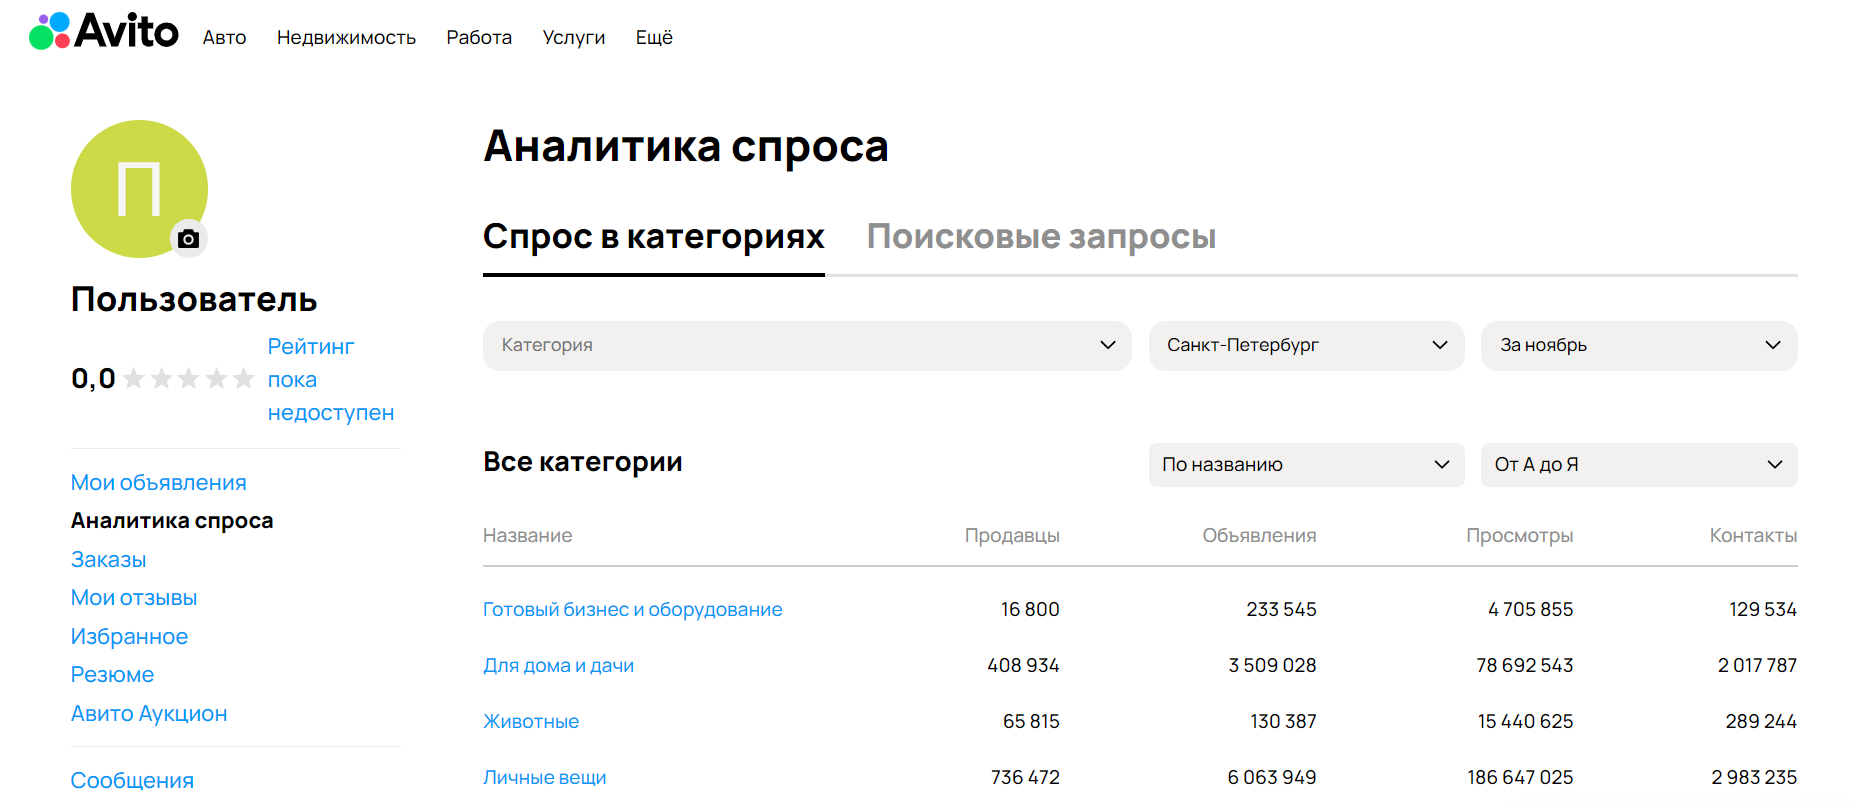Click the Аналитика спроса page title
Screen dimensions: 1852x806
click(686, 146)
